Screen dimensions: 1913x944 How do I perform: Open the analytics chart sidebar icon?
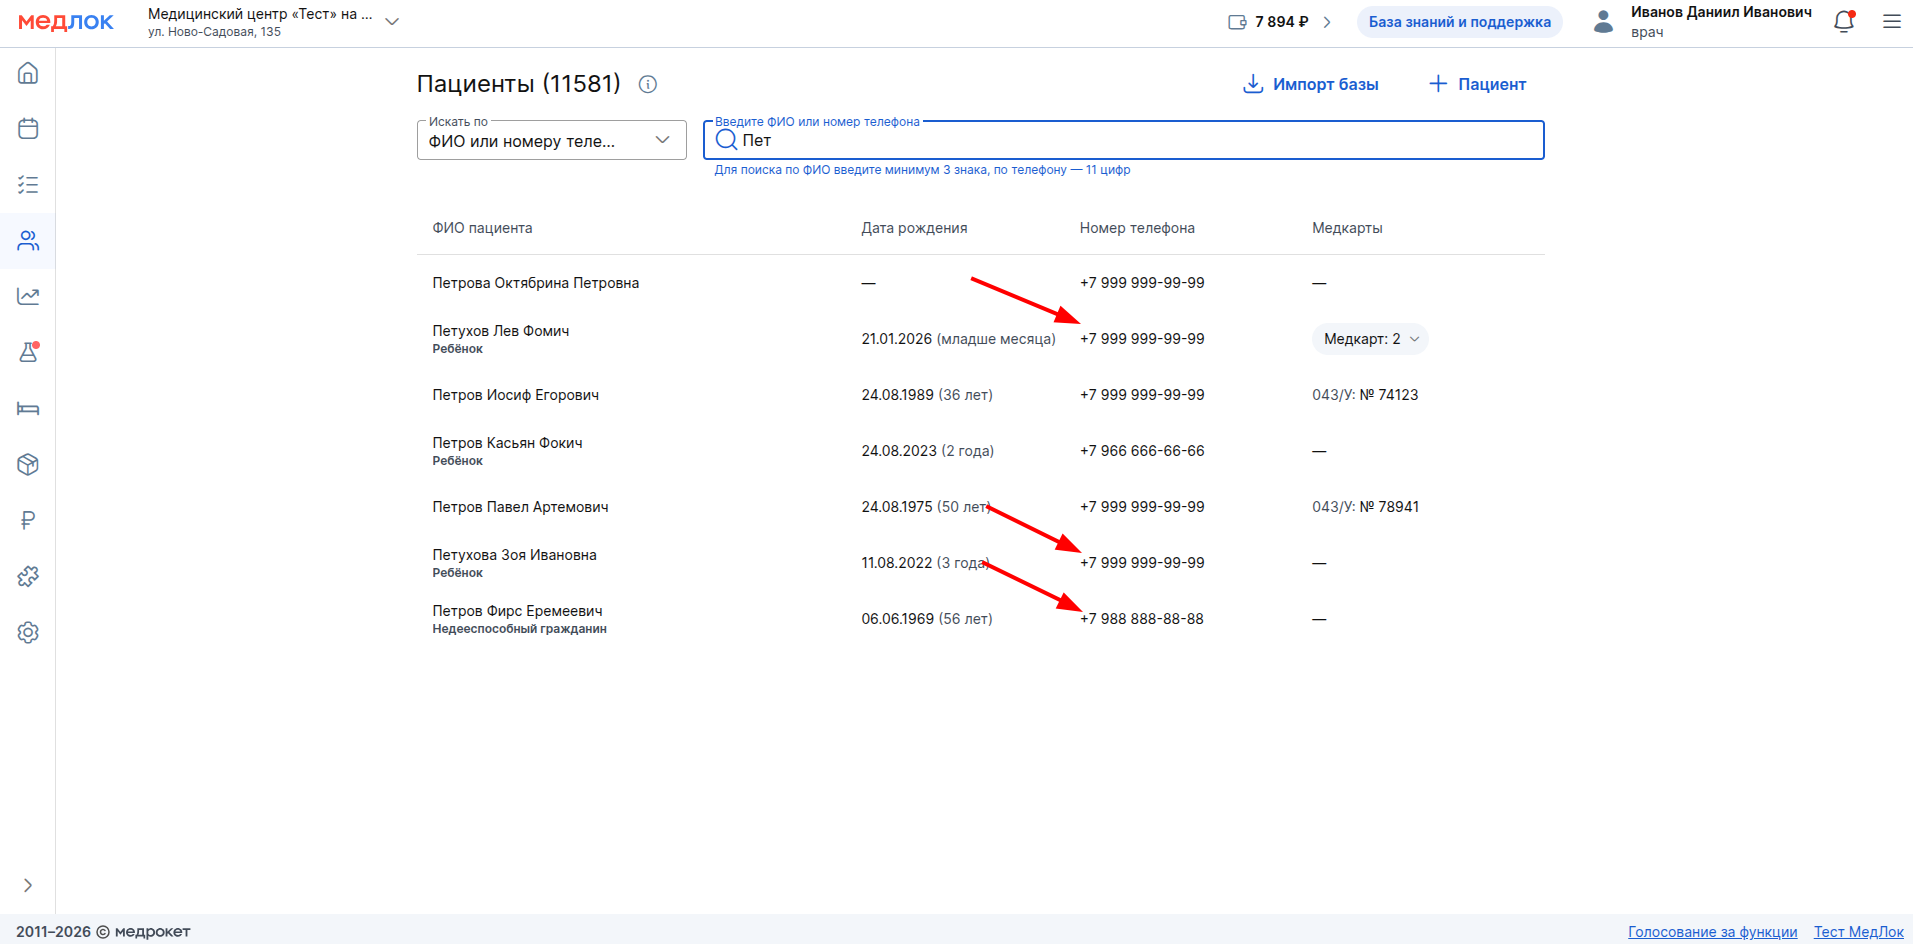(x=28, y=297)
